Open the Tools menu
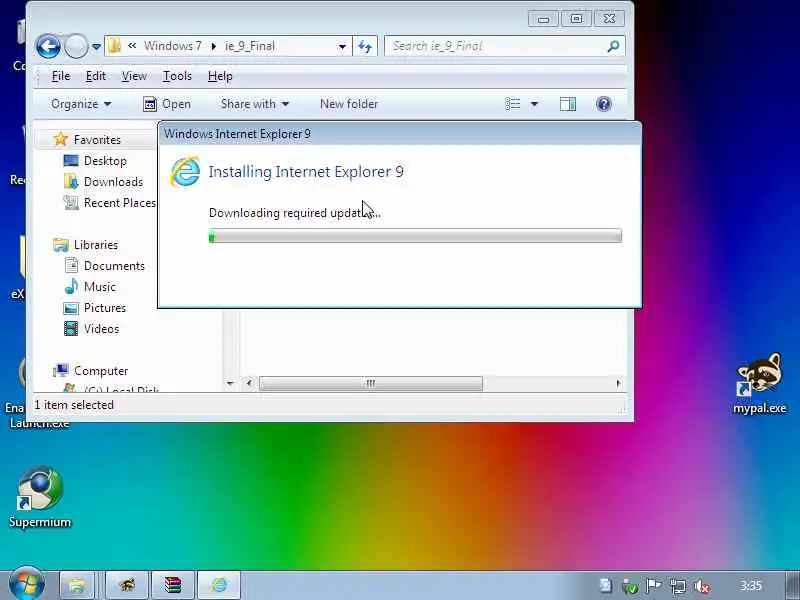 [177, 76]
